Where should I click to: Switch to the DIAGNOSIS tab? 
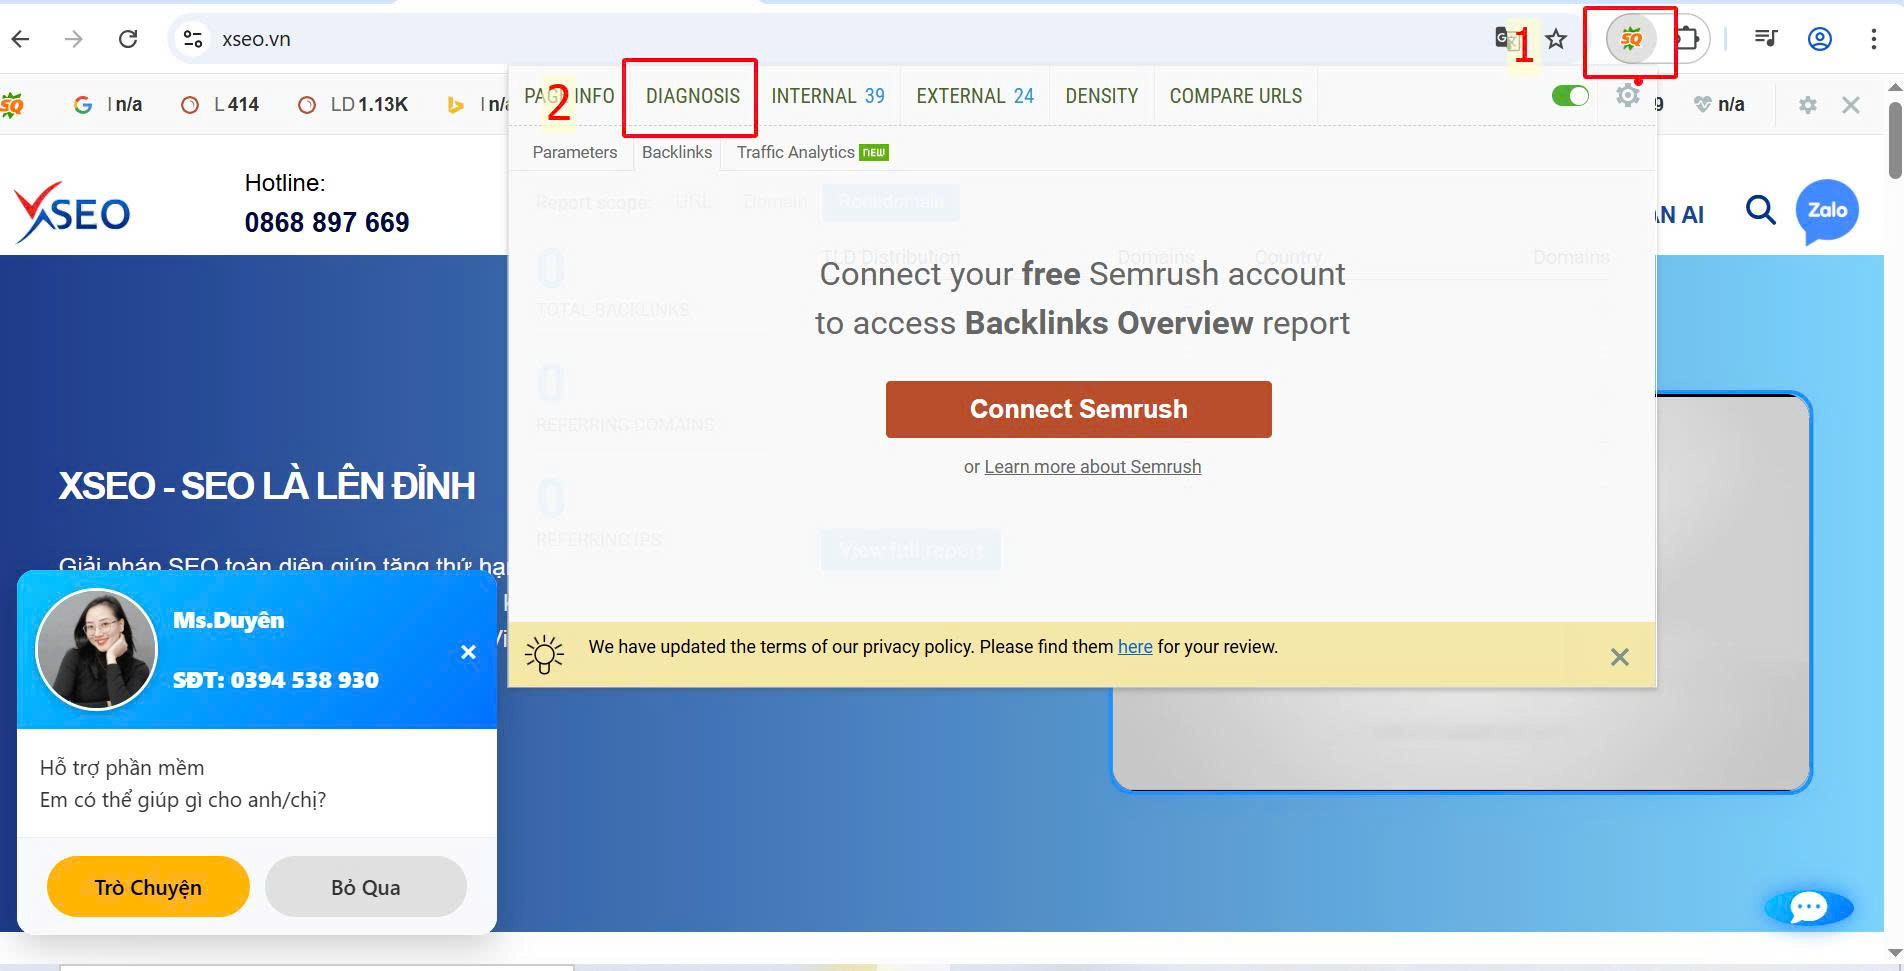coord(692,96)
